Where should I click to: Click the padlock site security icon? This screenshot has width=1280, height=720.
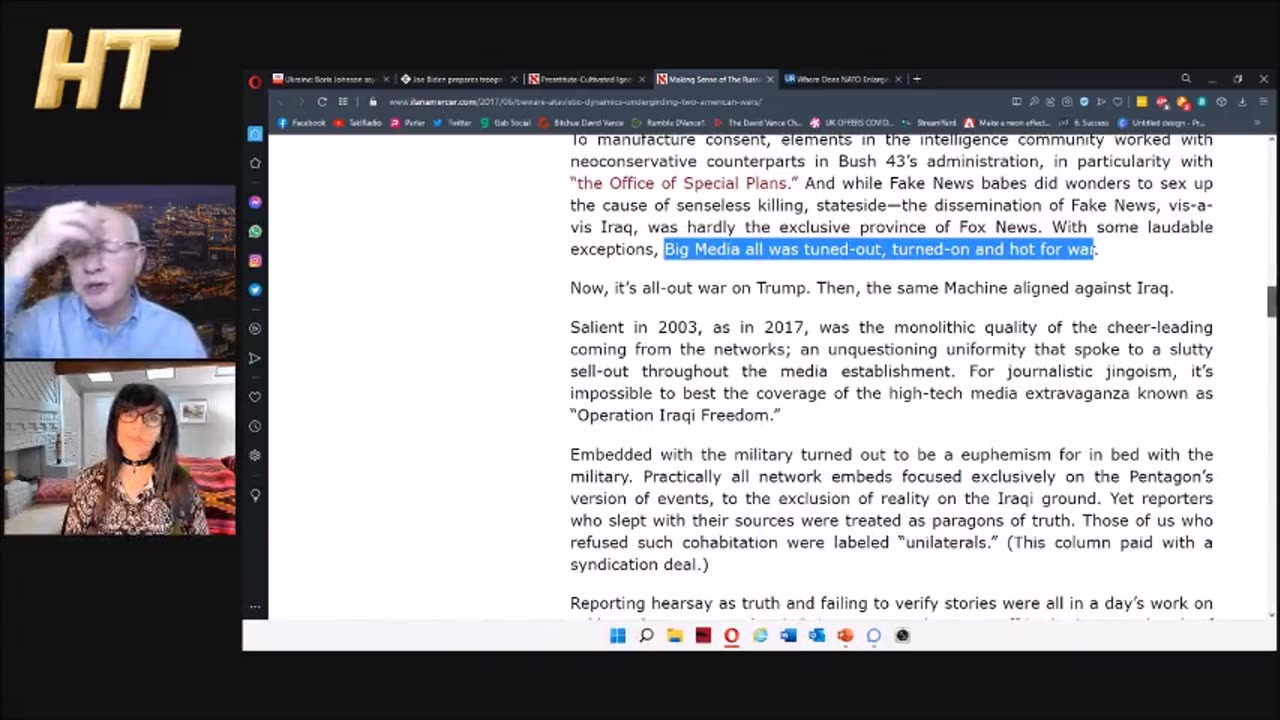[373, 101]
